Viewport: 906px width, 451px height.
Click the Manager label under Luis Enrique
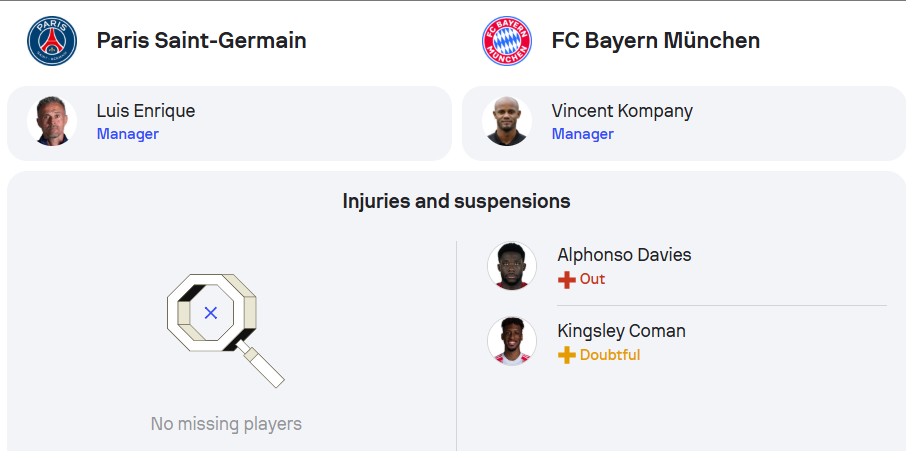tap(128, 134)
